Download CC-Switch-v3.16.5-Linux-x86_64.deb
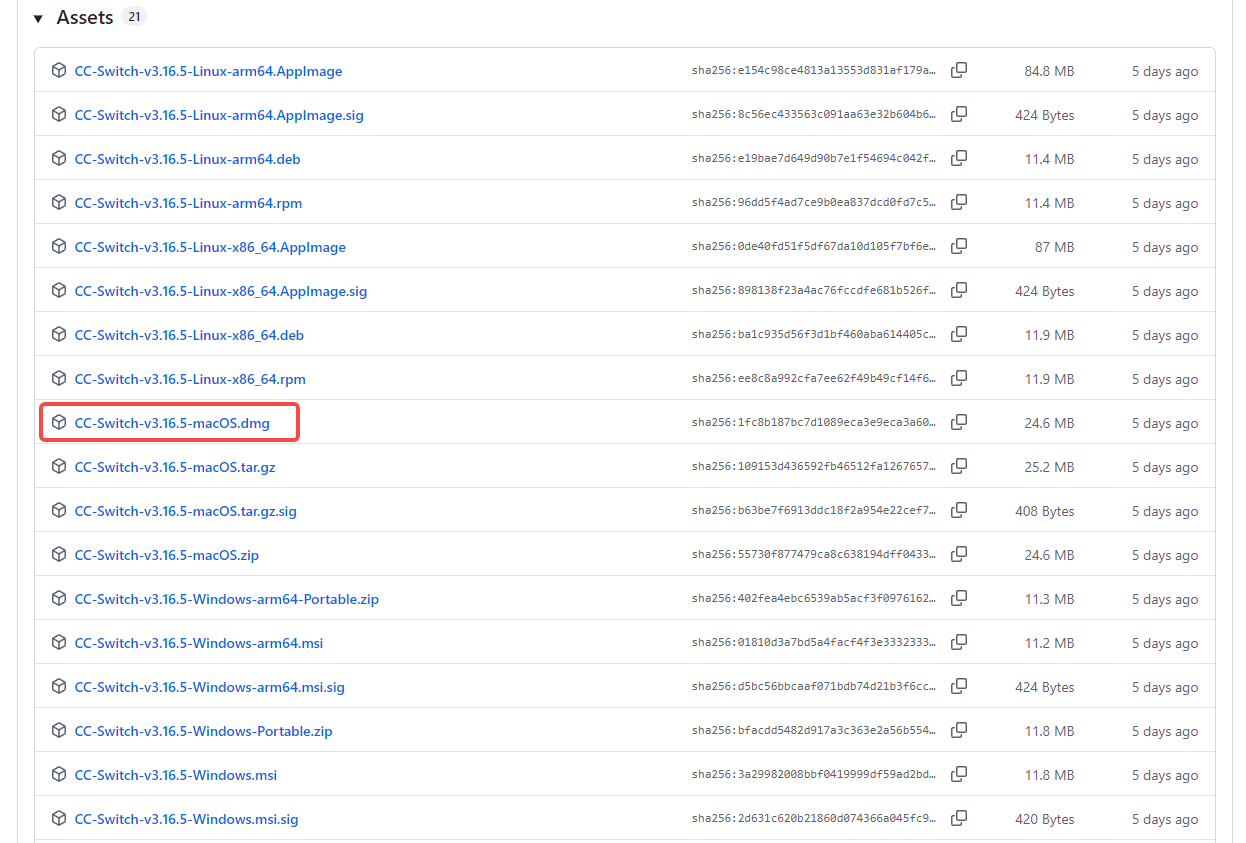Screen dimensions: 1246x843 [189, 335]
